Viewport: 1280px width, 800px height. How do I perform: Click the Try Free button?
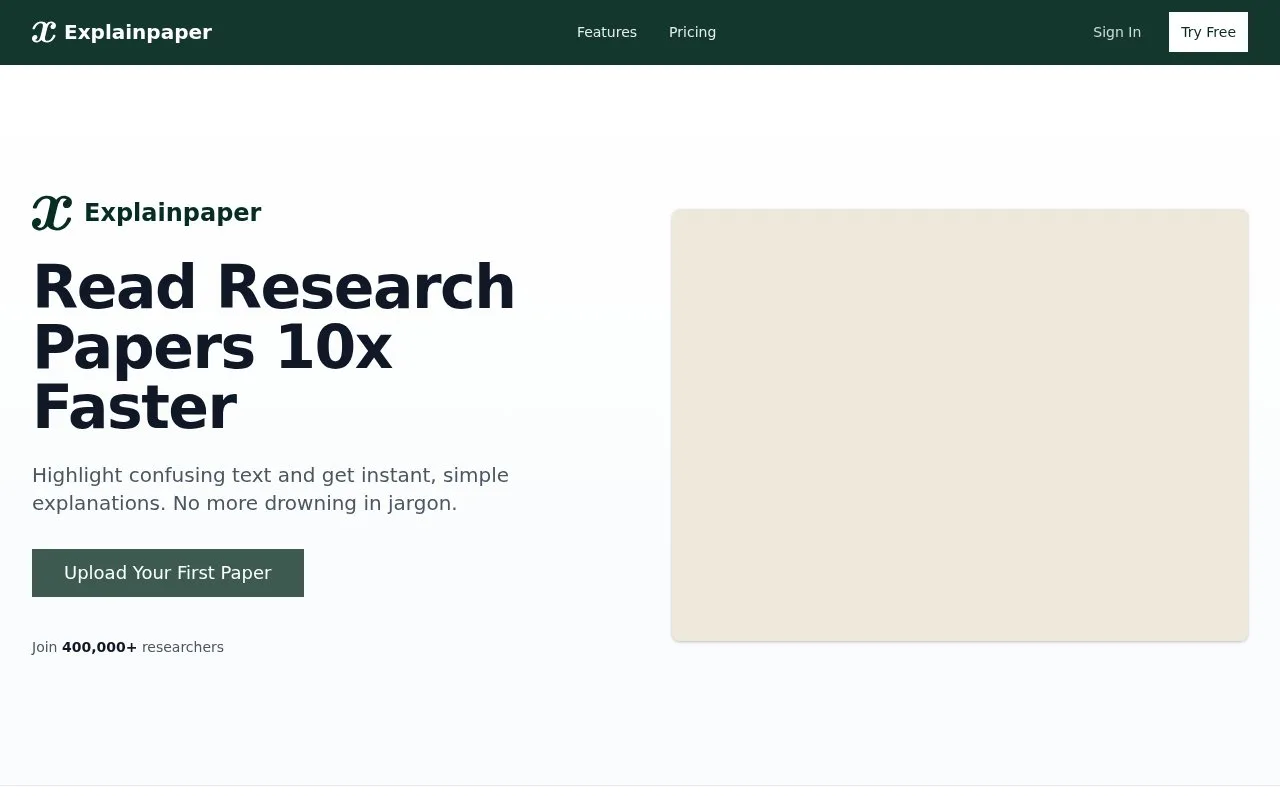[x=1208, y=32]
